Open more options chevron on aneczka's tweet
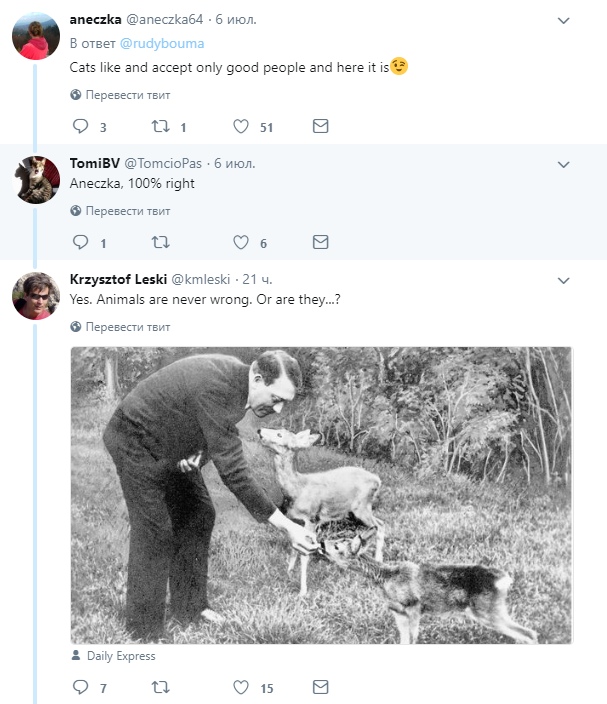 pos(563,21)
